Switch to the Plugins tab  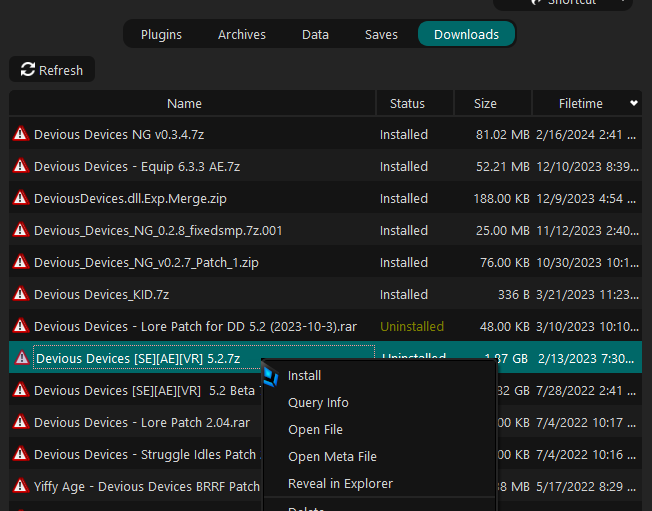click(161, 34)
